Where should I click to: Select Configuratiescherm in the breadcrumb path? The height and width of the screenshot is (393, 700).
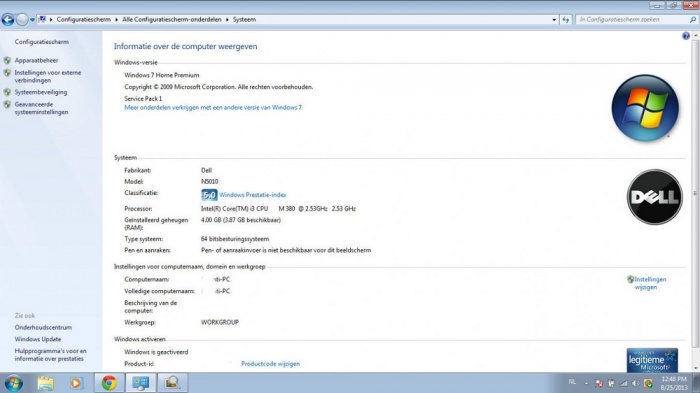point(83,20)
